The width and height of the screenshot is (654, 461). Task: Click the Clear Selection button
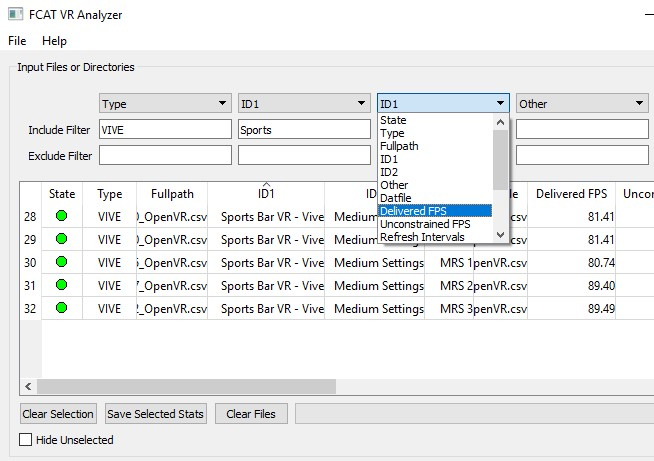tap(58, 414)
